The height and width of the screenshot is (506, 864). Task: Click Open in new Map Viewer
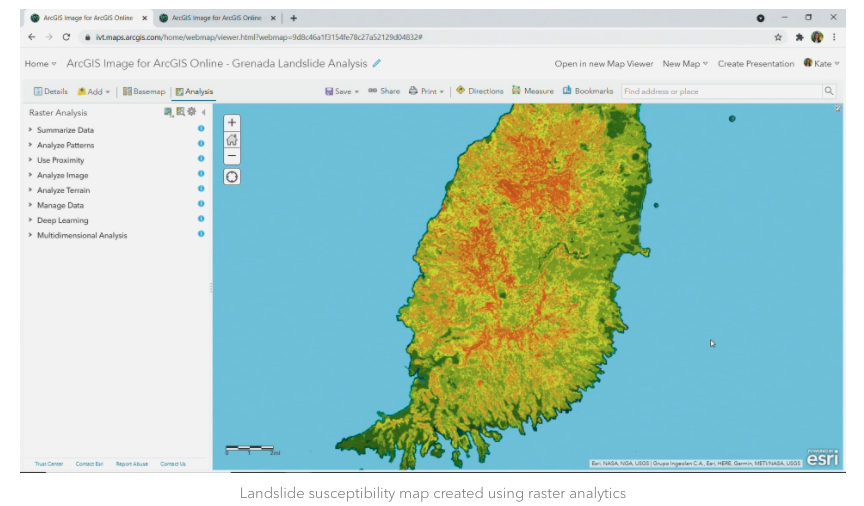604,64
